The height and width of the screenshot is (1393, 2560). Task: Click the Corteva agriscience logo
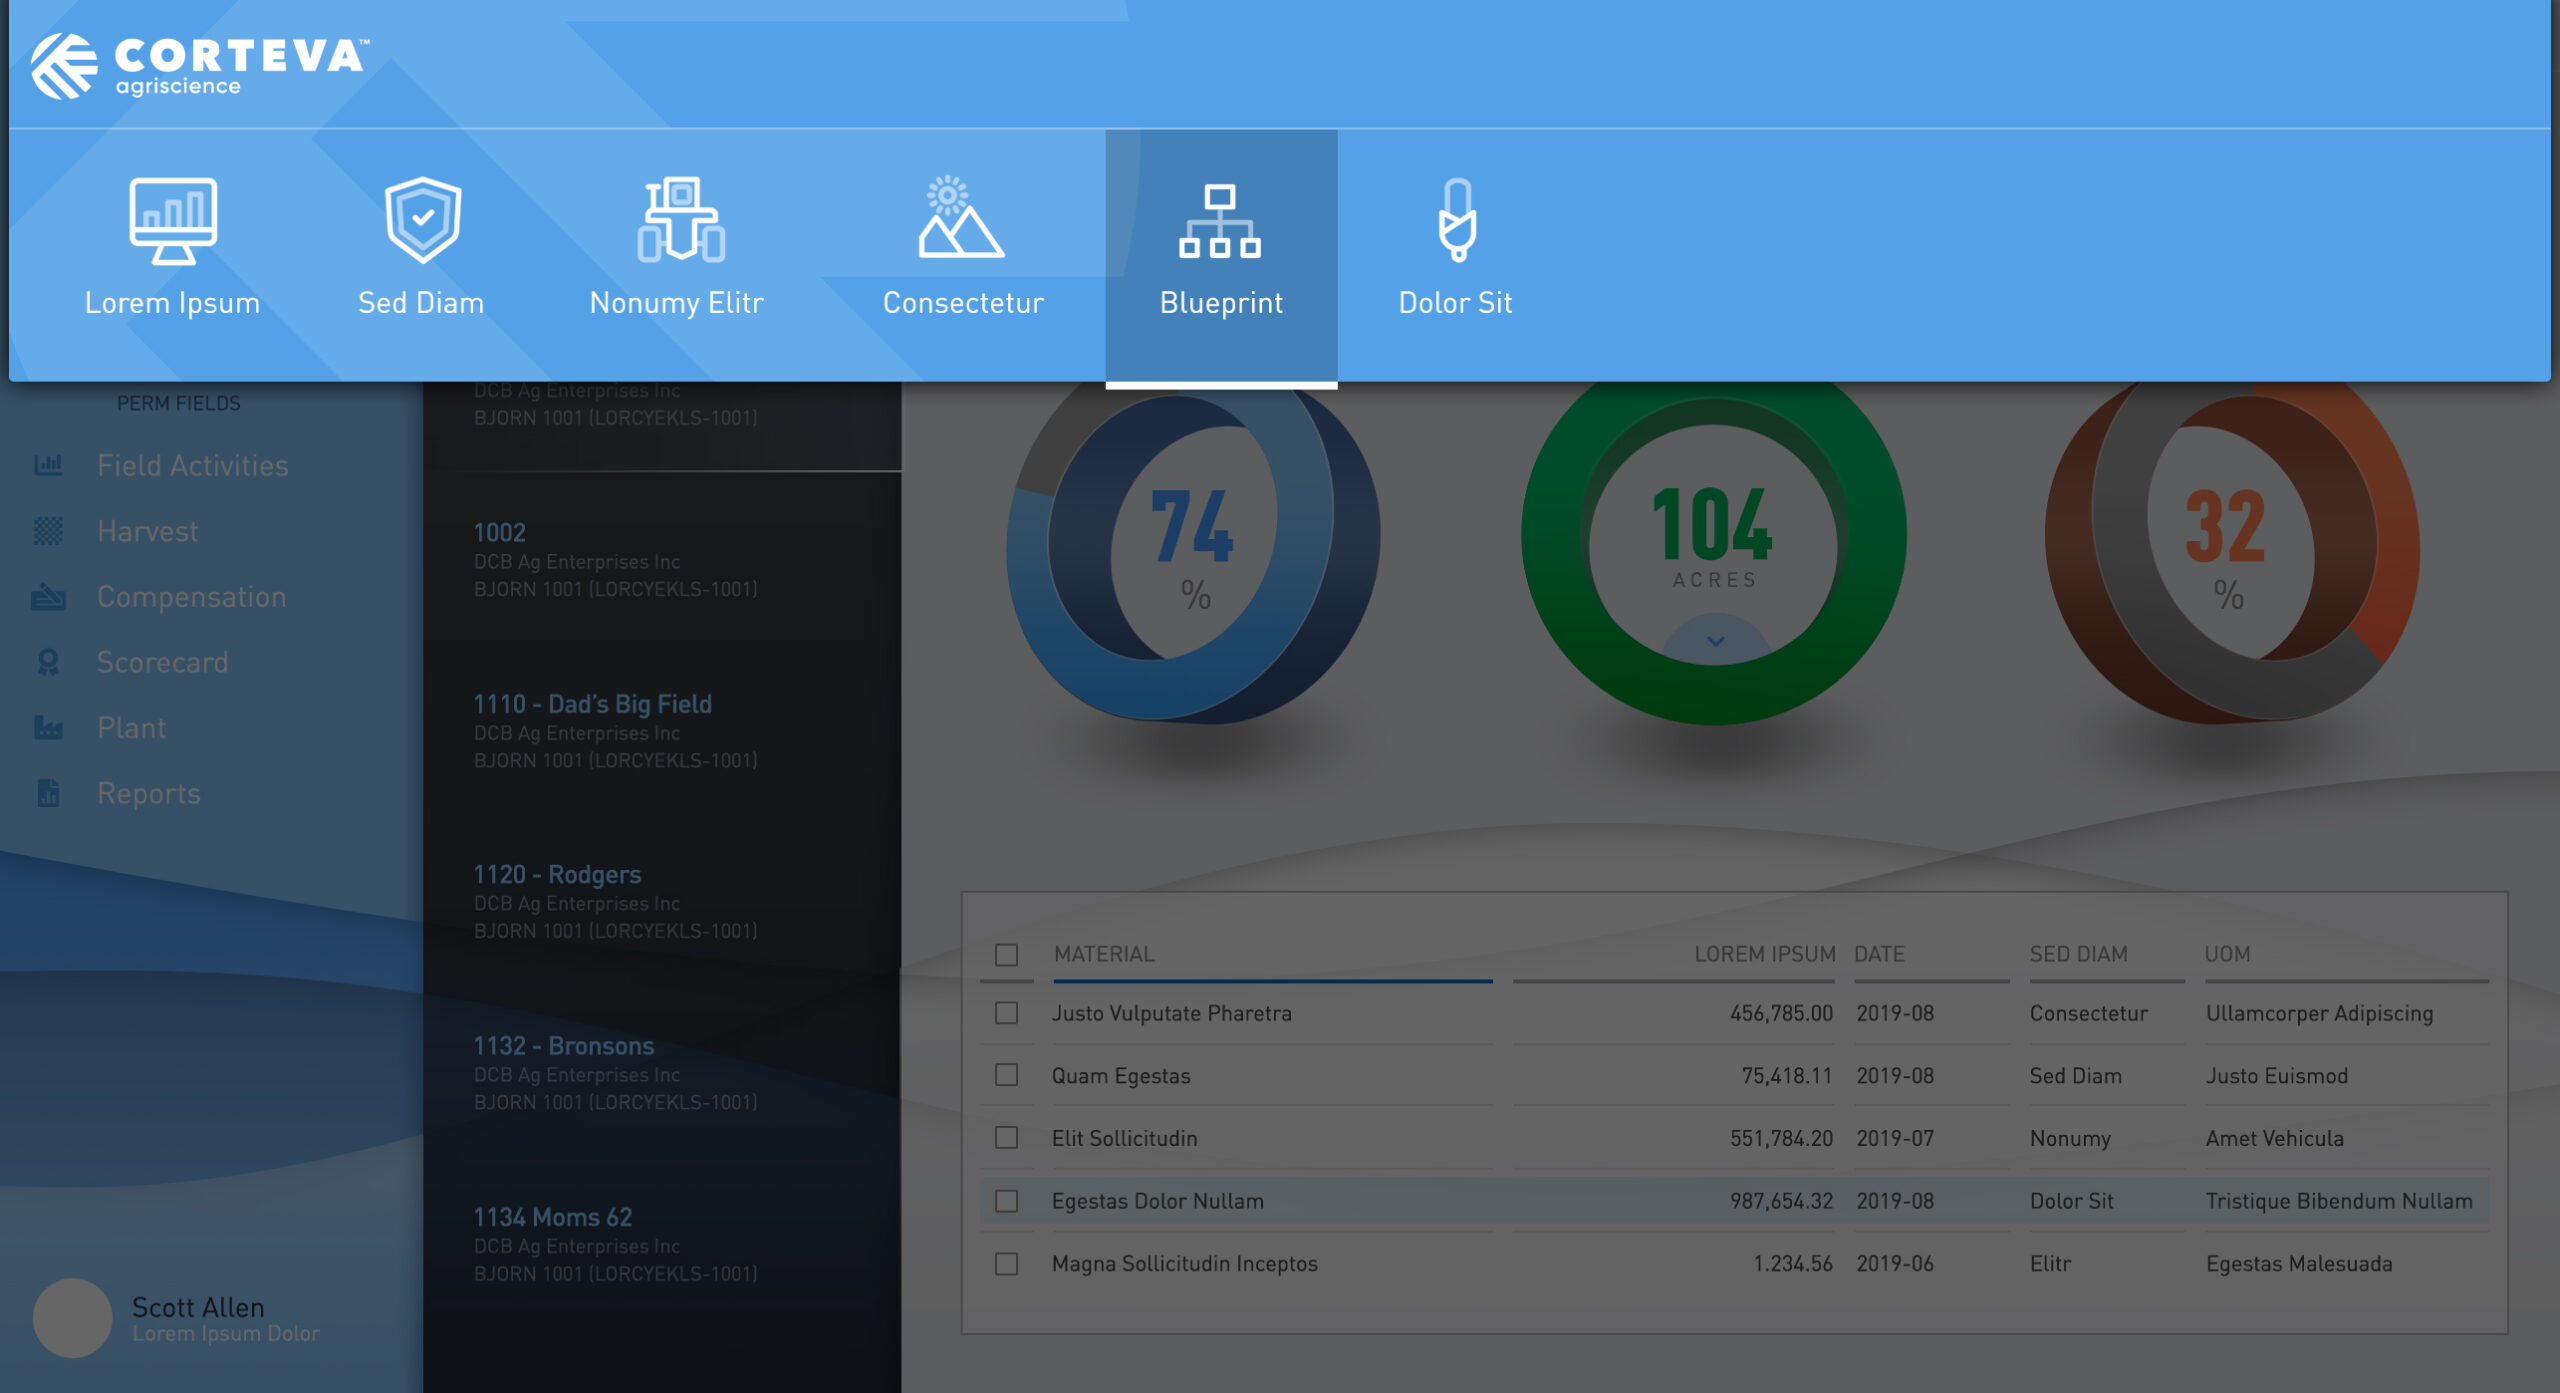click(200, 66)
